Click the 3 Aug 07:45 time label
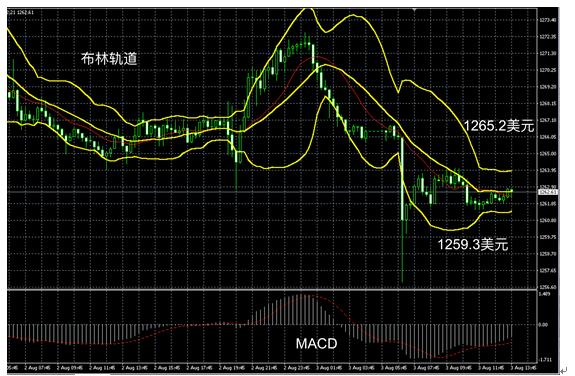The height and width of the screenshot is (376, 575). pos(425,368)
